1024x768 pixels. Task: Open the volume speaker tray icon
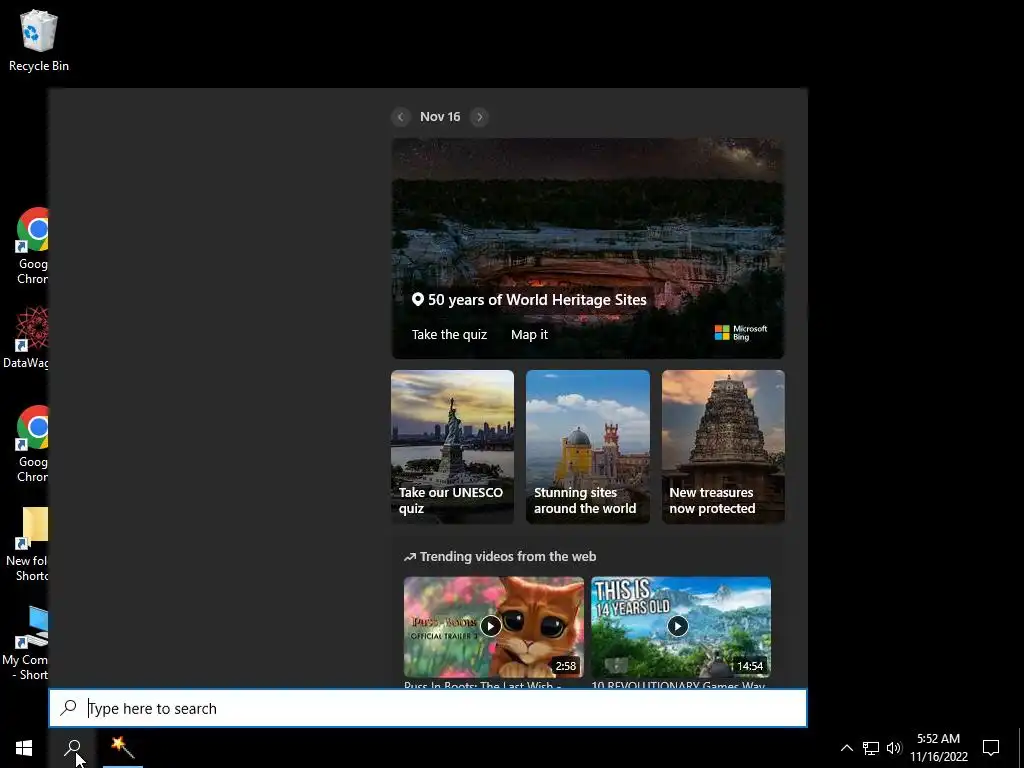[894, 748]
